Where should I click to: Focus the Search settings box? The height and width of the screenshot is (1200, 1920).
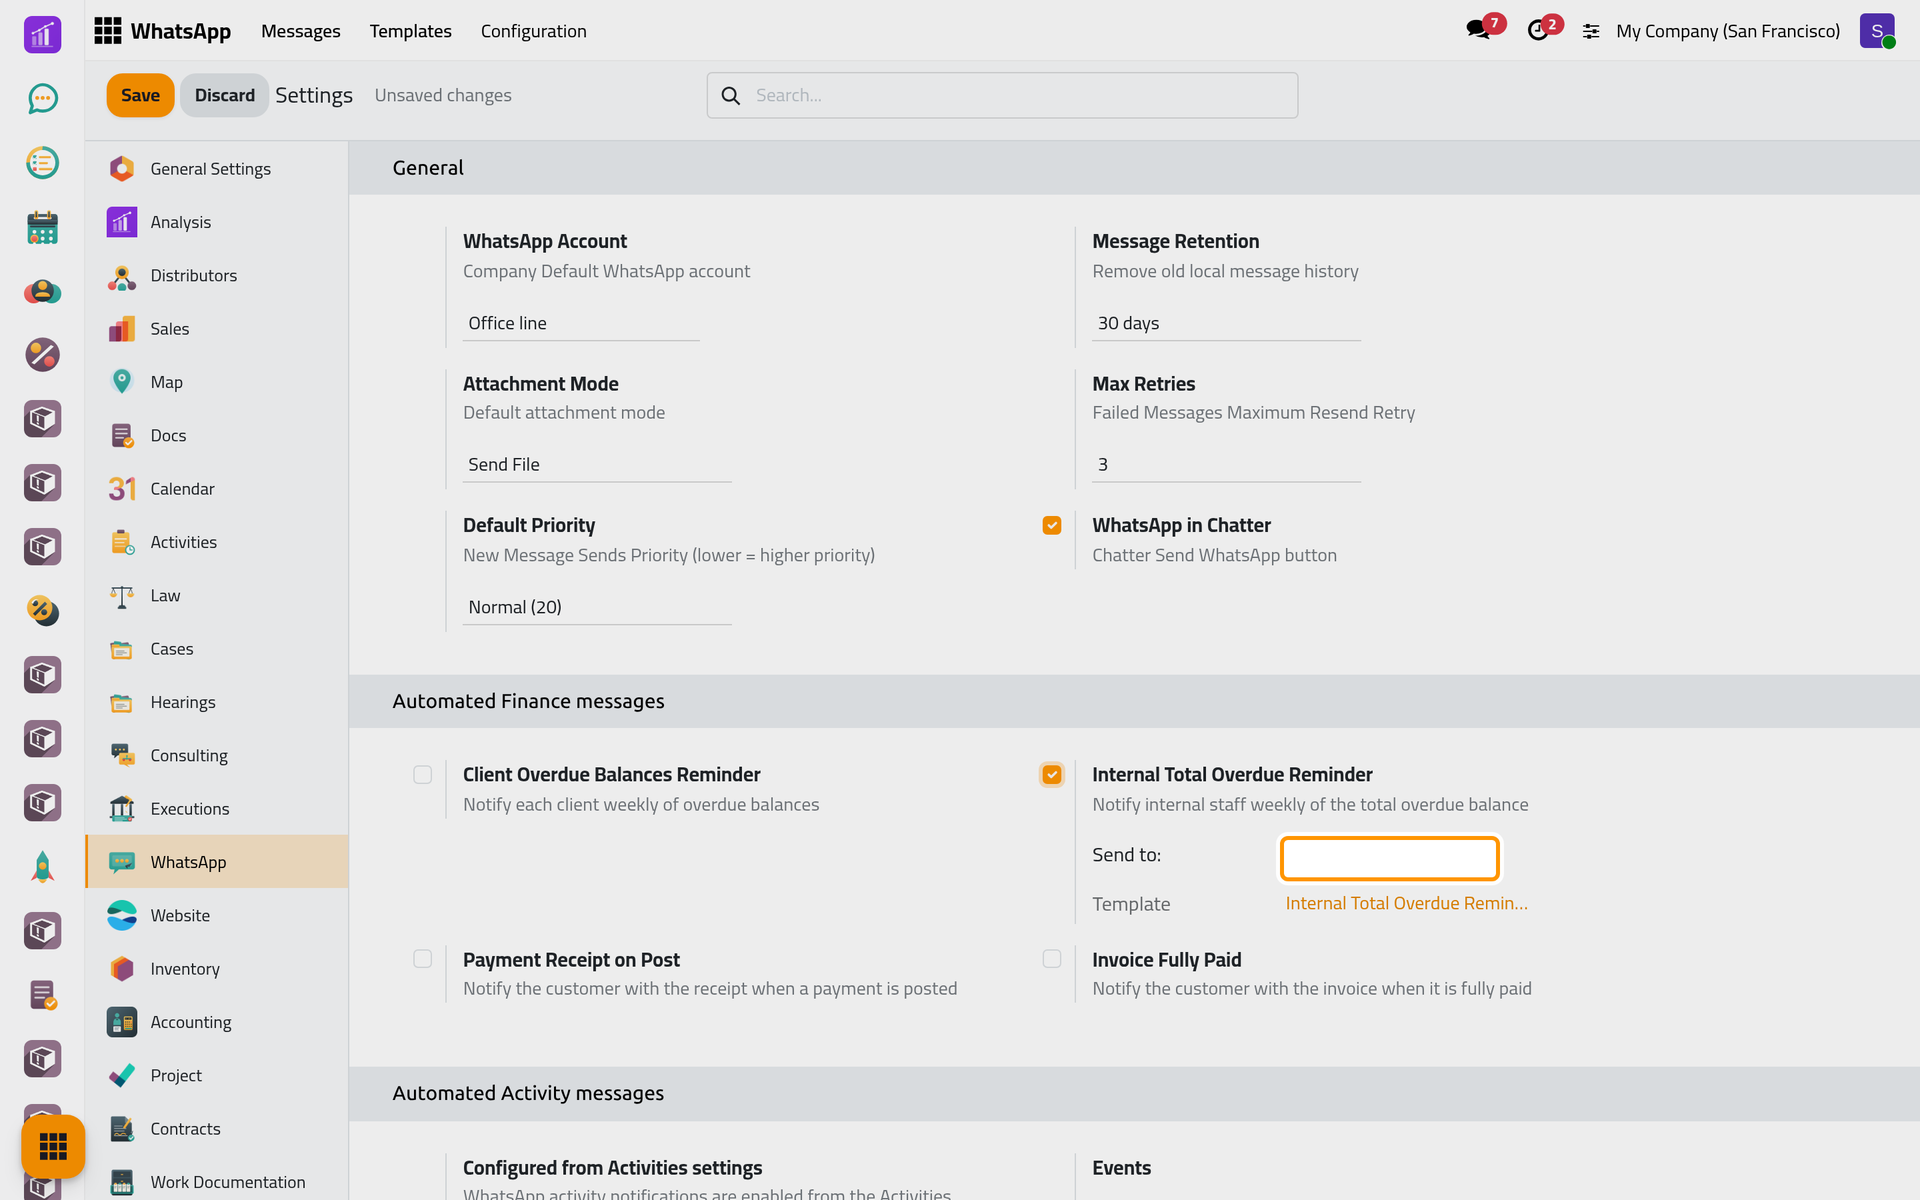click(1003, 95)
